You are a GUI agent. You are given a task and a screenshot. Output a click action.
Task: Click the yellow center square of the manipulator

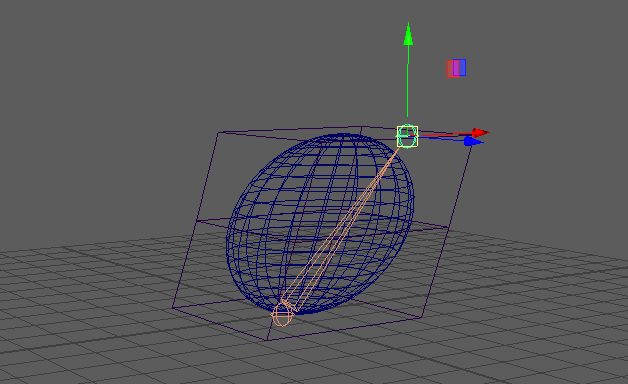[x=407, y=137]
